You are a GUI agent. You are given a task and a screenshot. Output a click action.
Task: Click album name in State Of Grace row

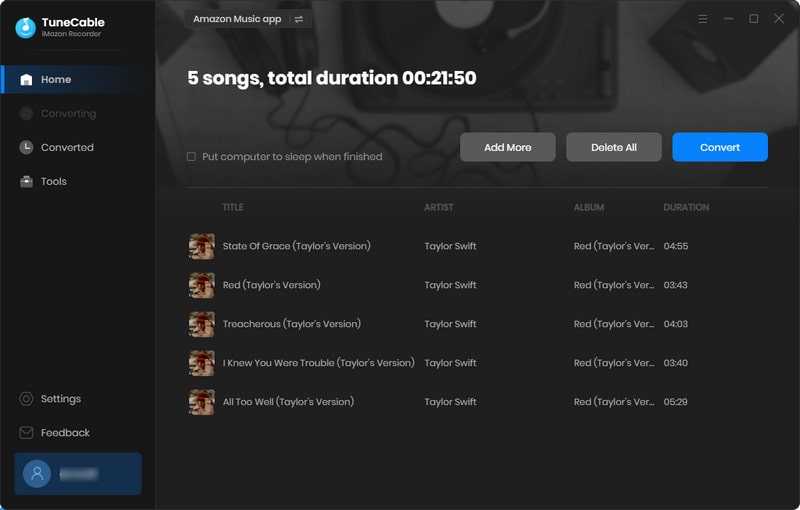(614, 246)
